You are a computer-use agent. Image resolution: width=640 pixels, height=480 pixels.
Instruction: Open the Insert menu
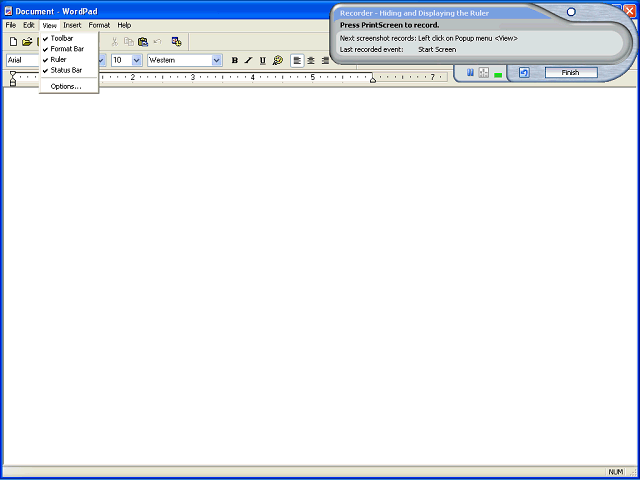72,25
